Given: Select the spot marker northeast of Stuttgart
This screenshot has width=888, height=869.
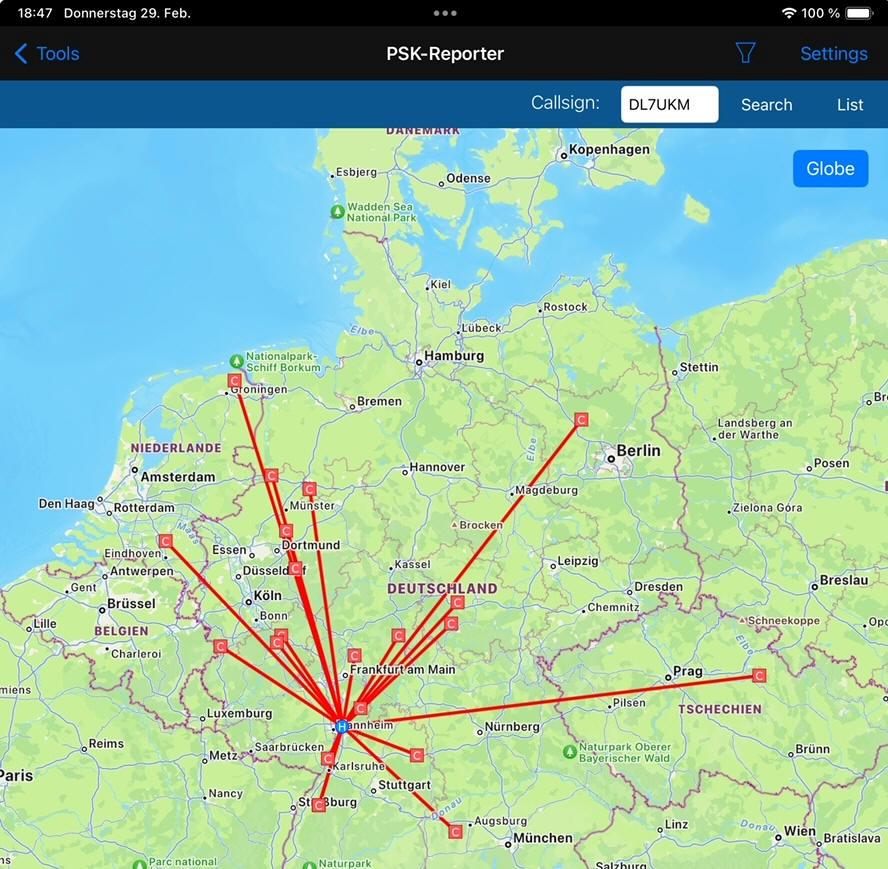Looking at the screenshot, I should [417, 755].
